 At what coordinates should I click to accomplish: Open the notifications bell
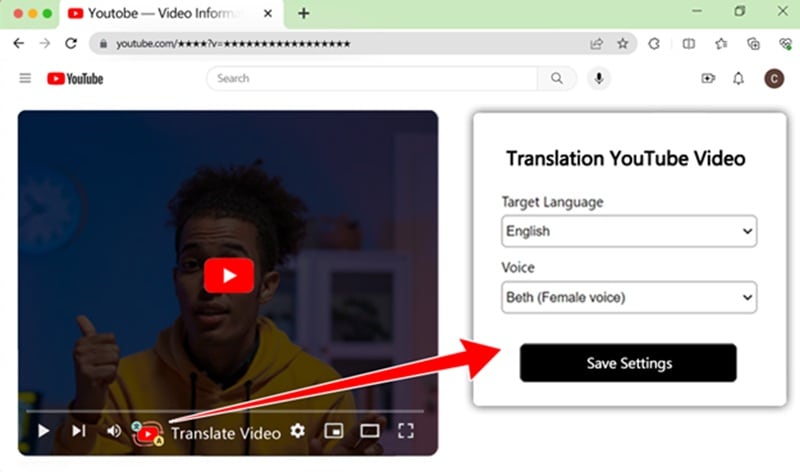738,78
